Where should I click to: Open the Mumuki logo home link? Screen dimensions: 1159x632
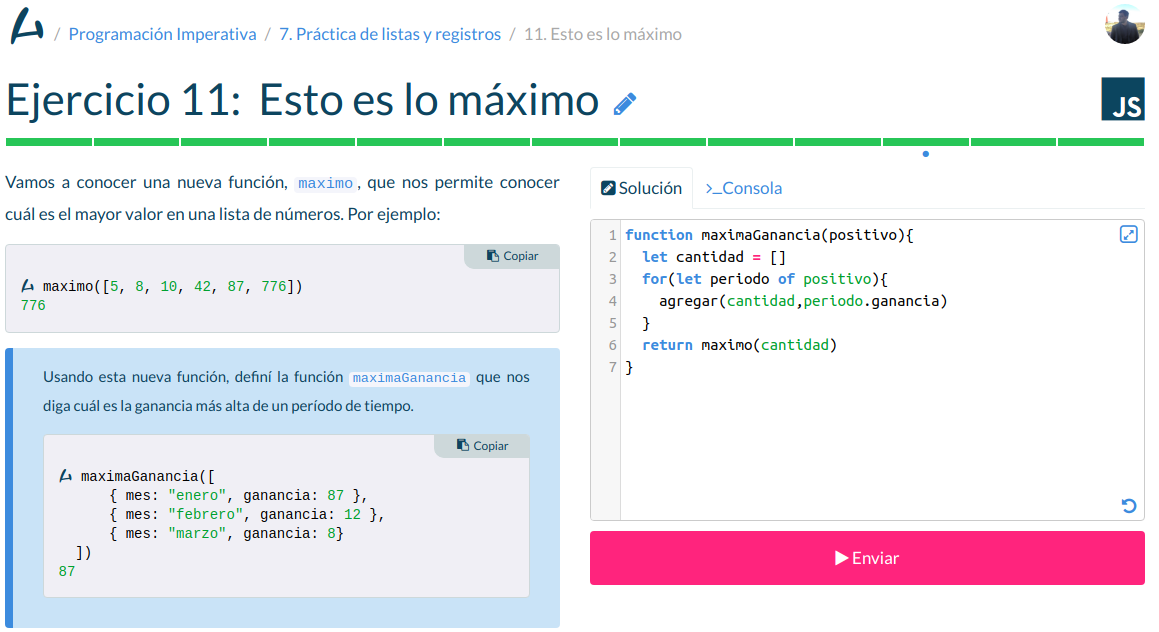(27, 27)
